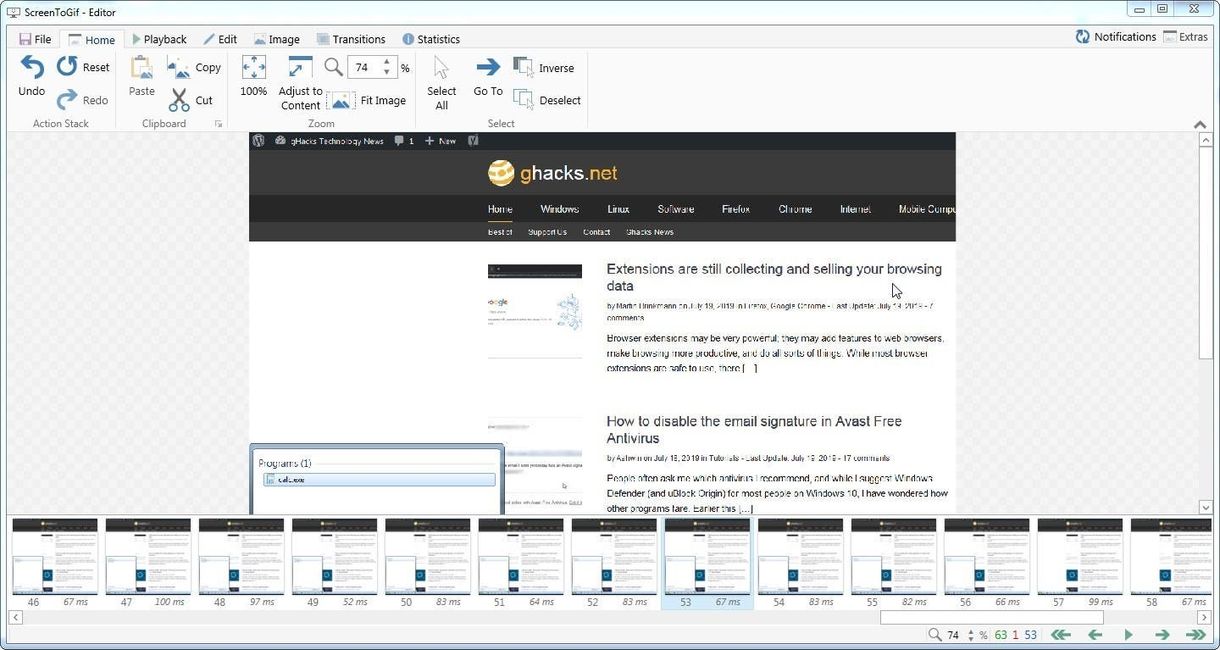
Task: Click the Go To arrow icon
Action: (488, 67)
